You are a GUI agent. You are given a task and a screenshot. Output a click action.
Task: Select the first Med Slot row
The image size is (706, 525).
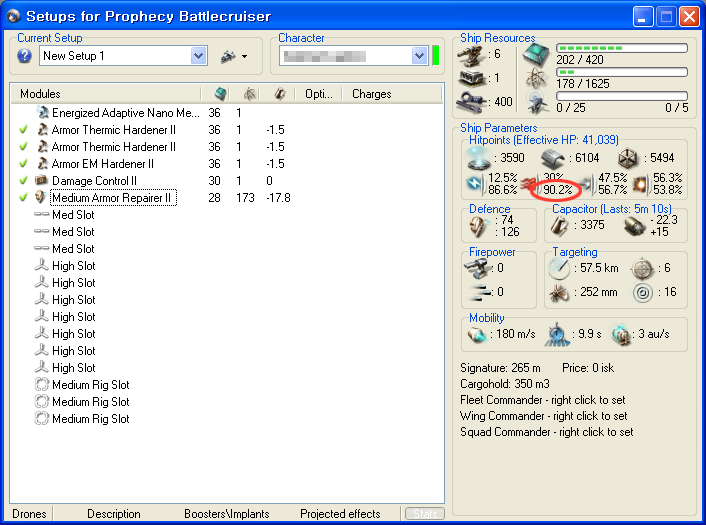(227, 215)
